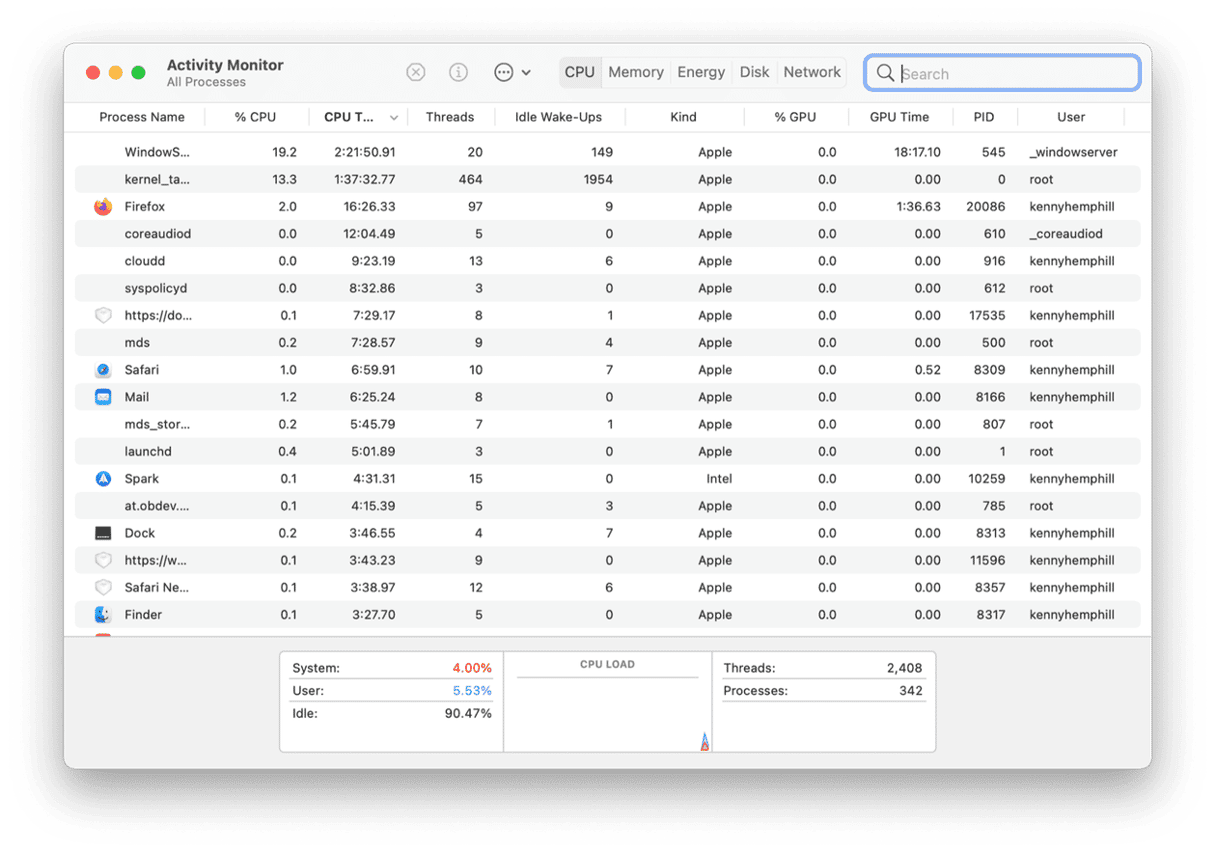
Task: Click the Mail envelope icon in list
Action: pyautogui.click(x=103, y=397)
